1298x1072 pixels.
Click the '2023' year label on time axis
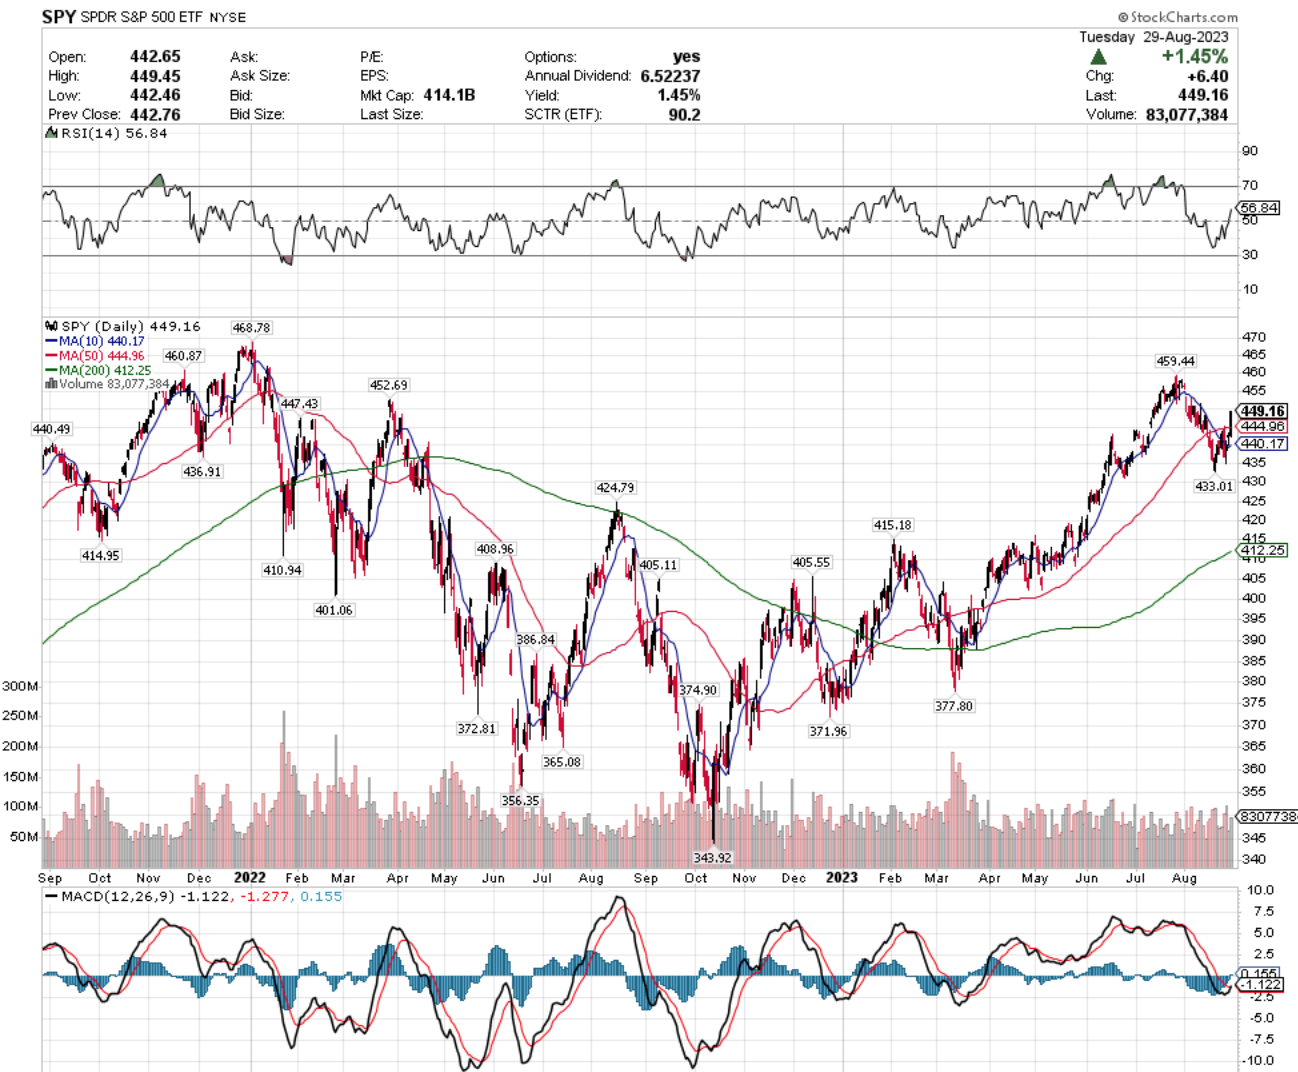[x=841, y=877]
